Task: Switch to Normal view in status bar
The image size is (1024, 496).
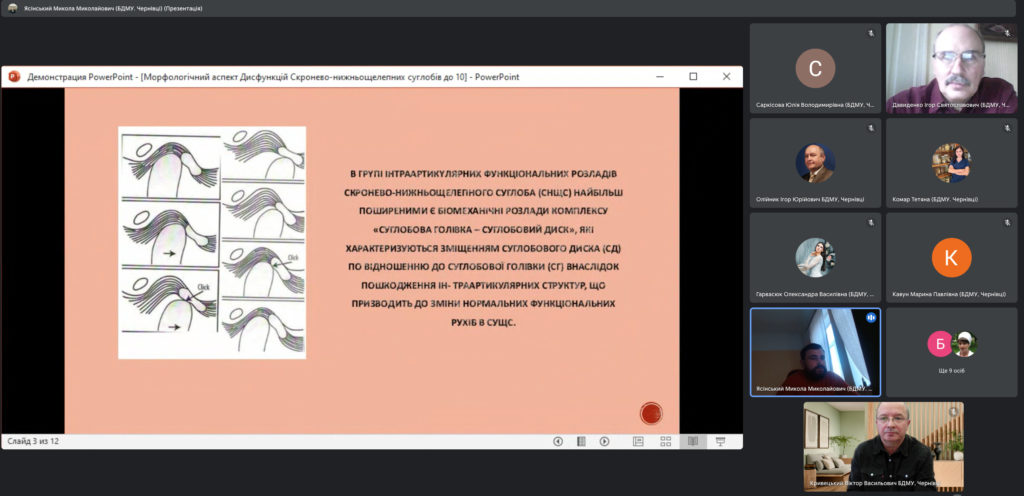Action: (x=636, y=441)
